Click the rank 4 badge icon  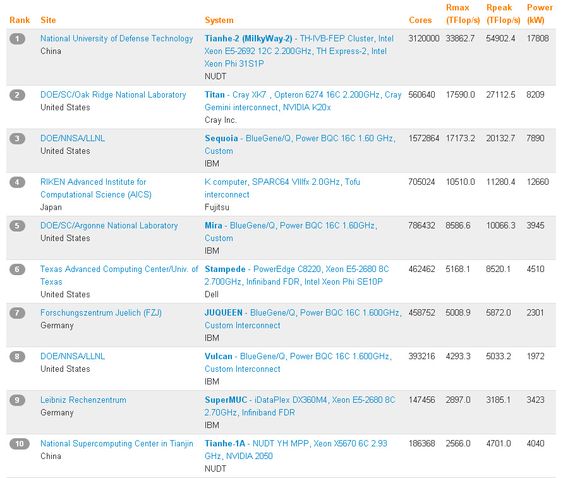tap(17, 182)
